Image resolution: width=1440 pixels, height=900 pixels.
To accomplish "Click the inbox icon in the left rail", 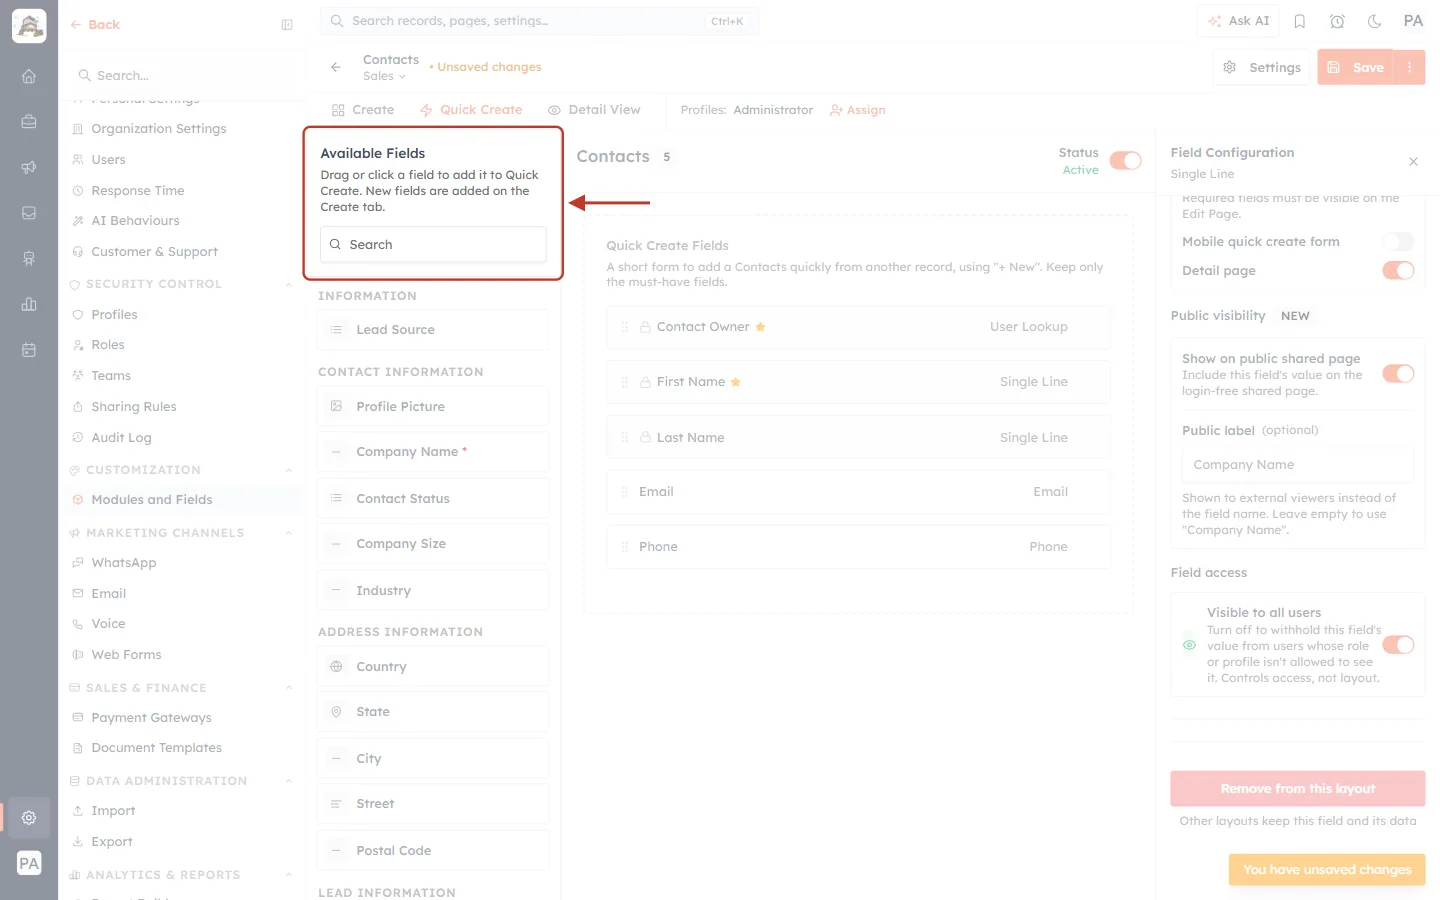I will click(x=29, y=213).
